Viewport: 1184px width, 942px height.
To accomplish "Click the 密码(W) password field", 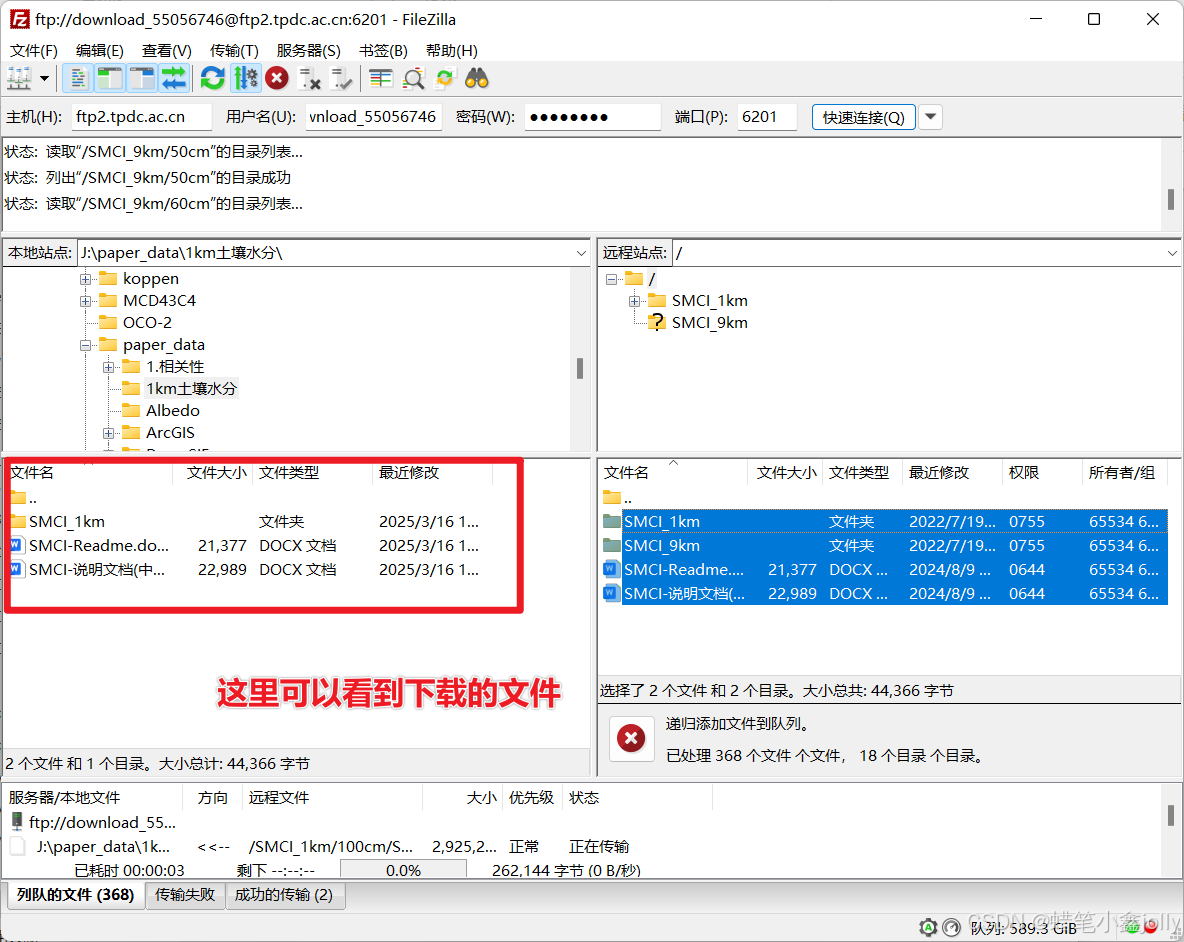I will pos(593,117).
